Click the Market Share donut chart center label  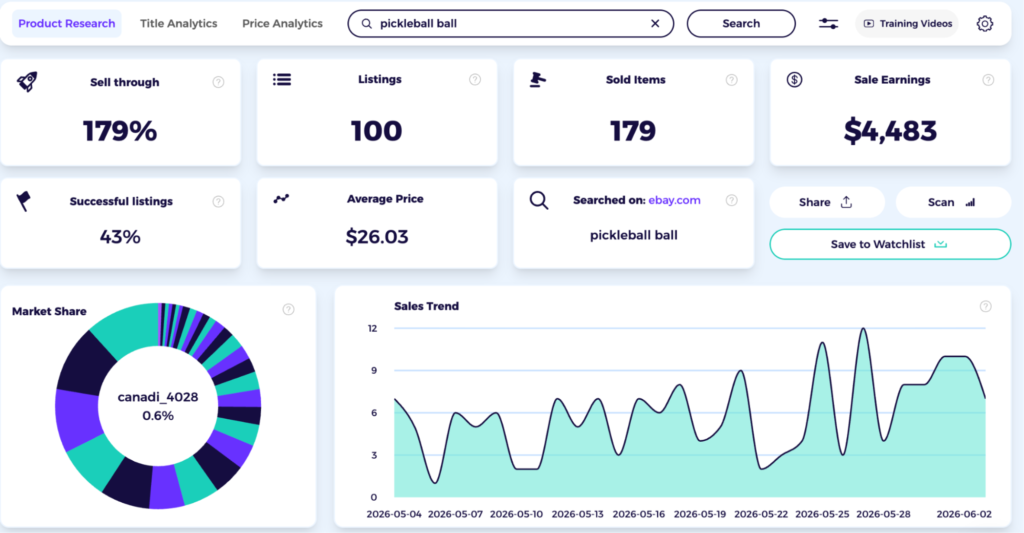tap(158, 406)
